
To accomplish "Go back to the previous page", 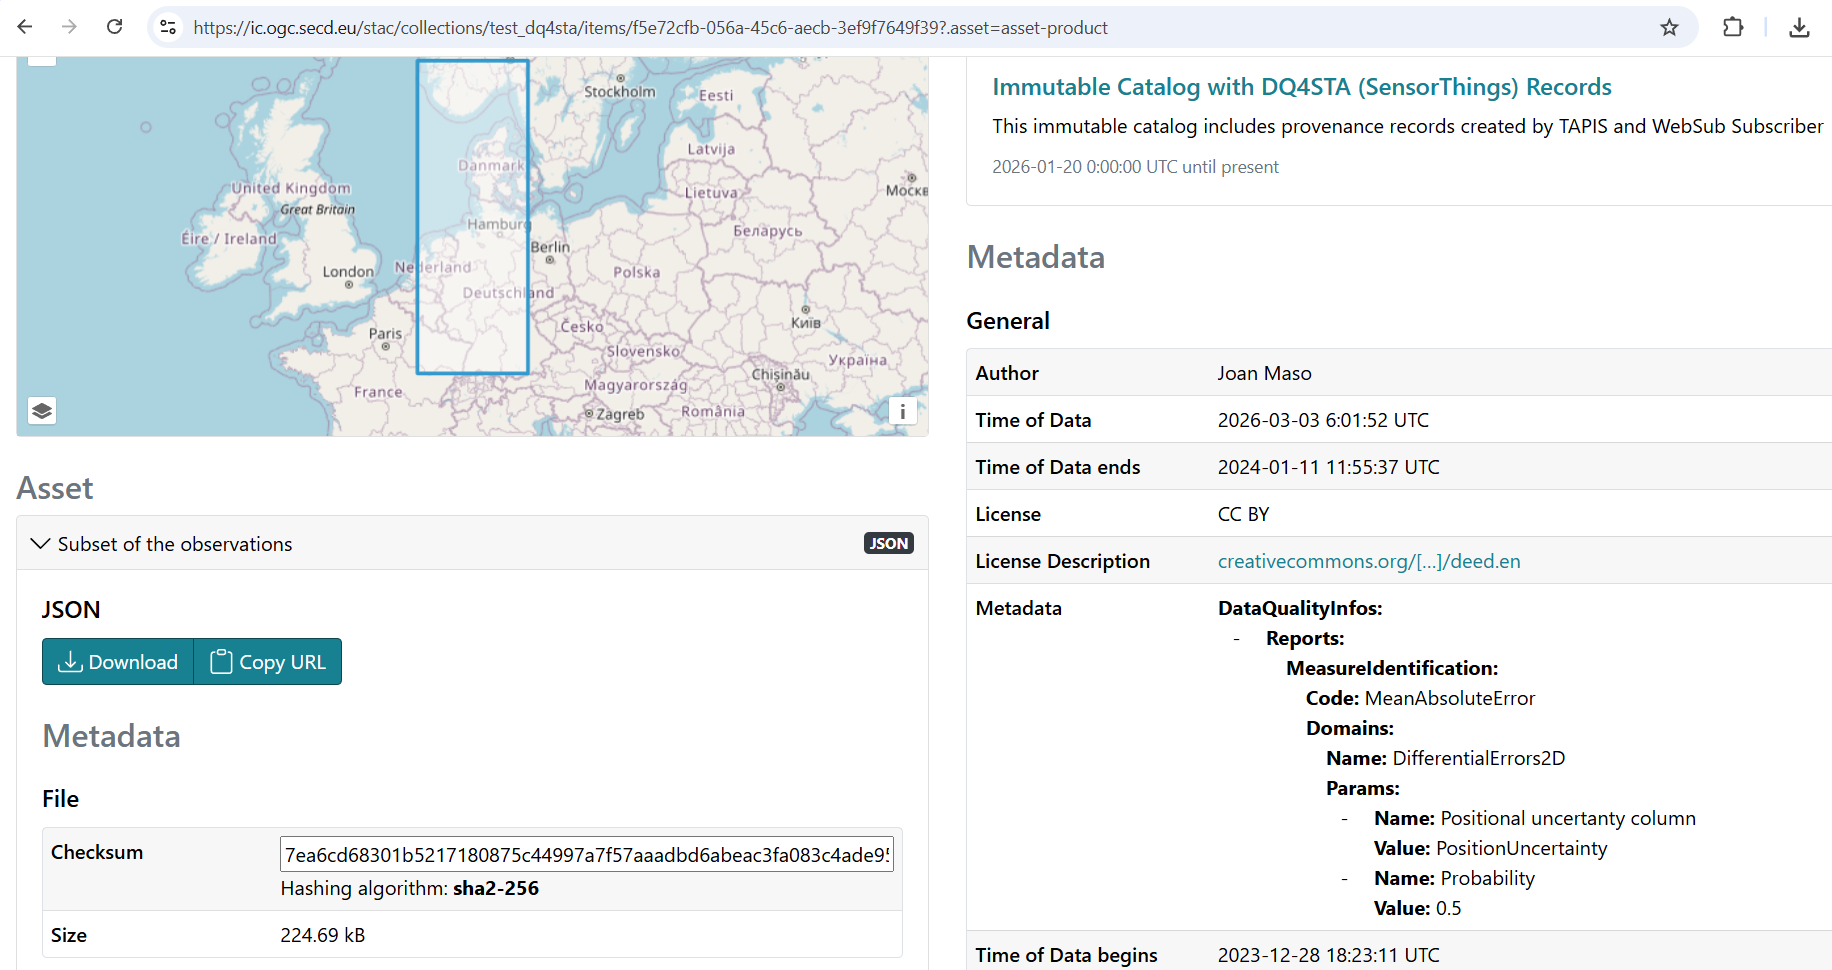I will click(25, 27).
